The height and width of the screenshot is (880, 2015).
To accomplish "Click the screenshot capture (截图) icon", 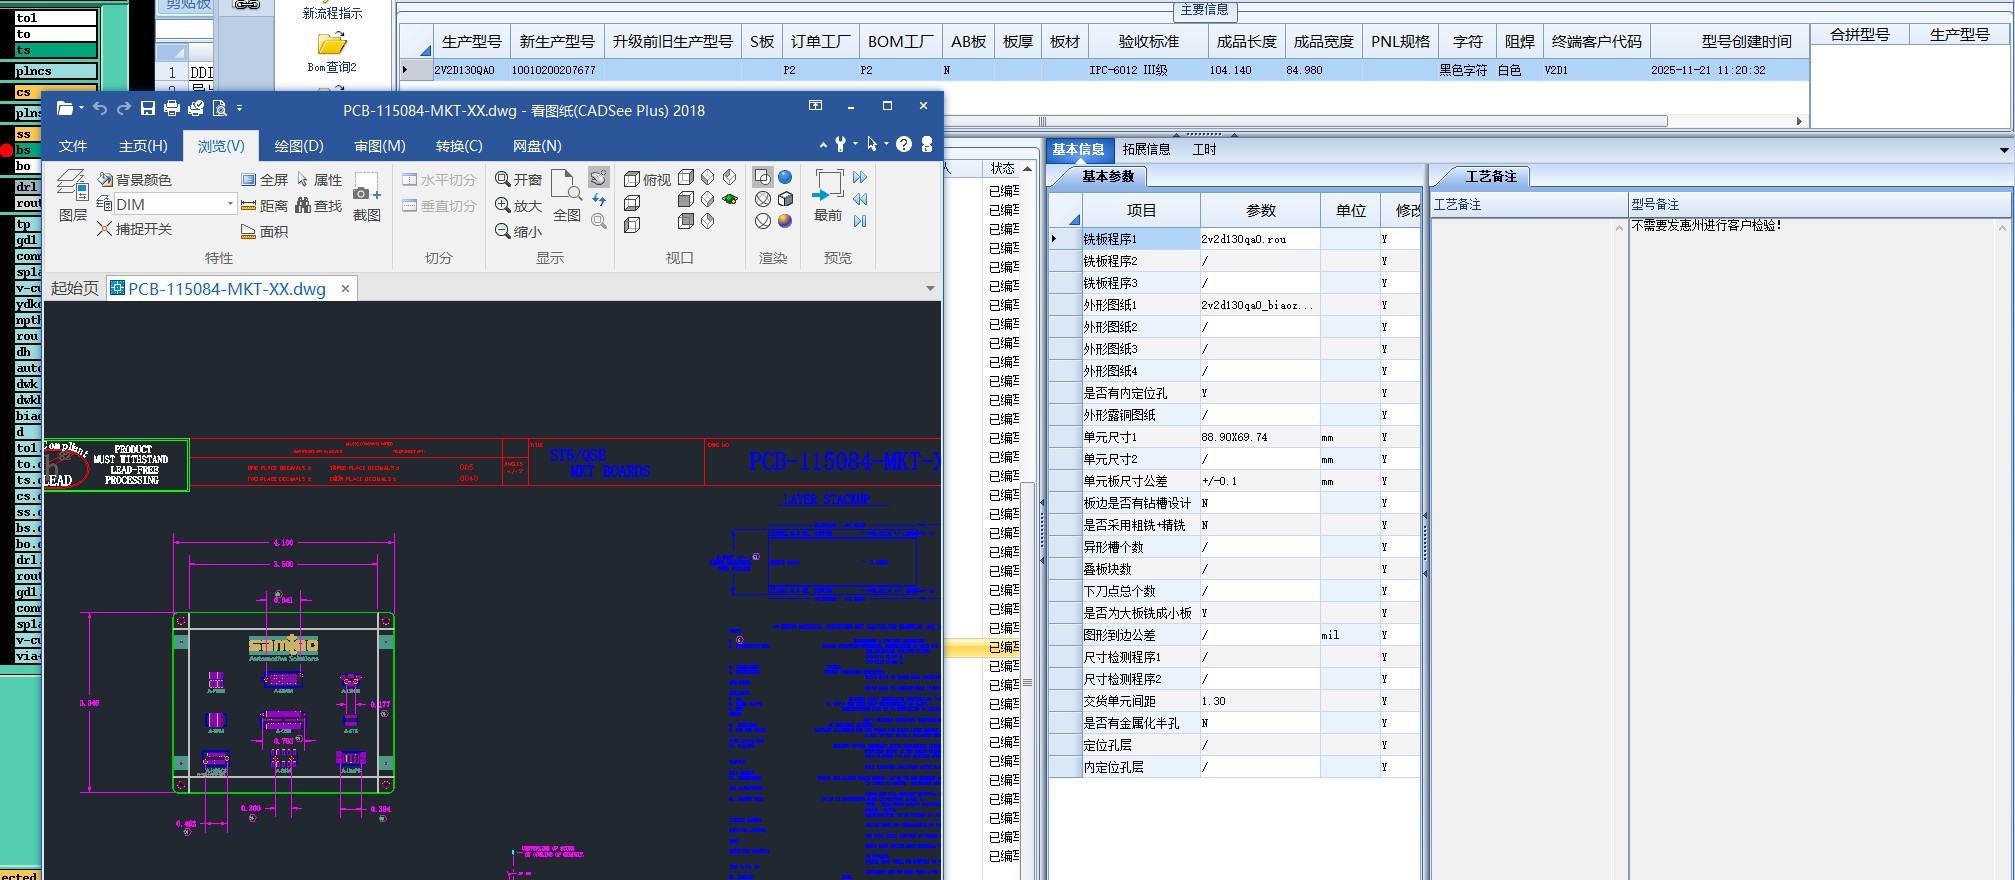I will [x=367, y=197].
